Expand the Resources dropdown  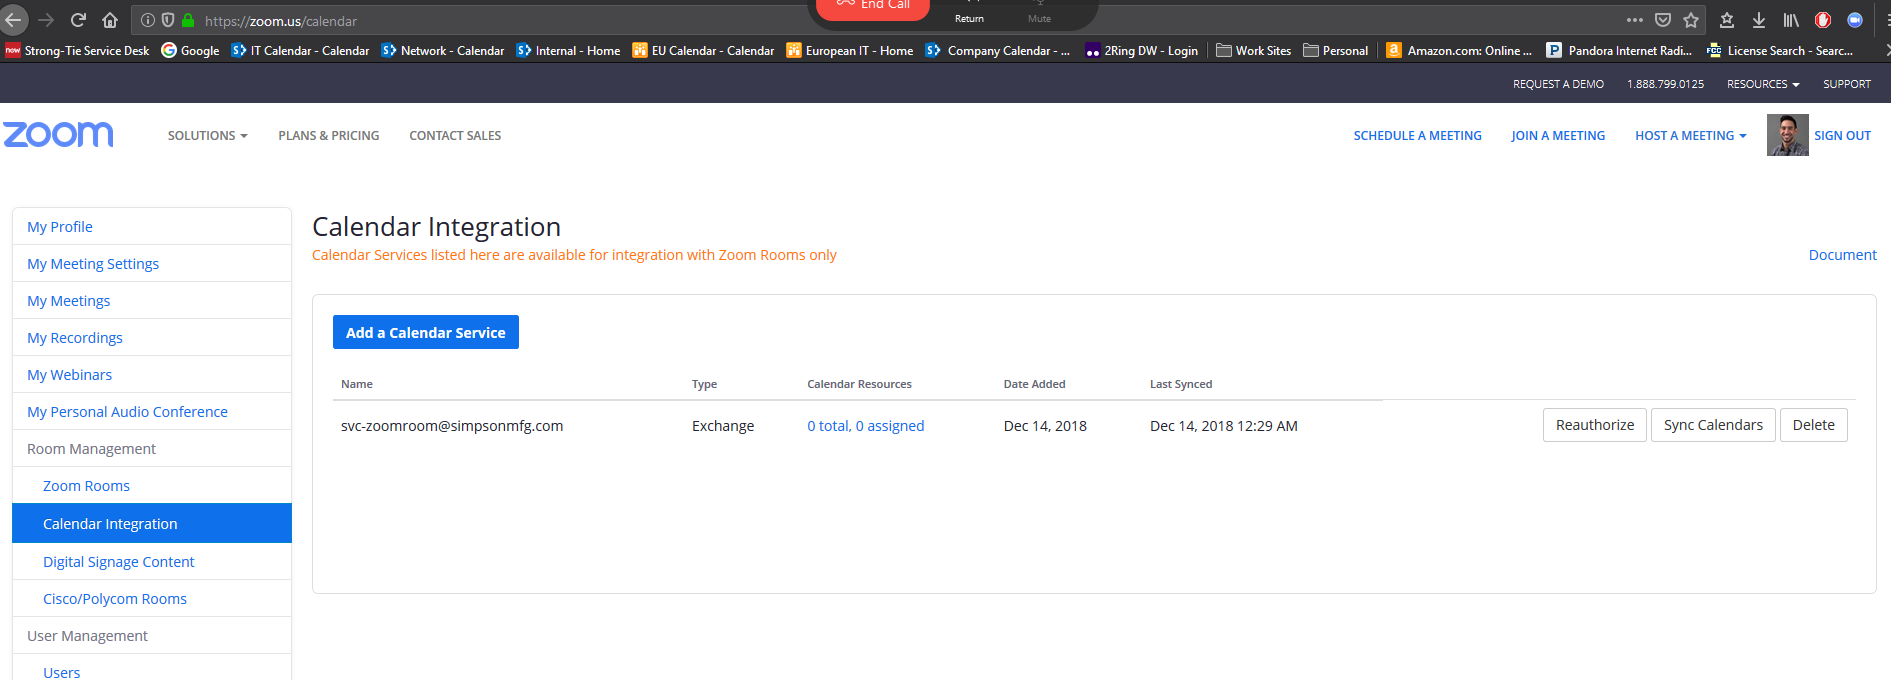click(1763, 84)
